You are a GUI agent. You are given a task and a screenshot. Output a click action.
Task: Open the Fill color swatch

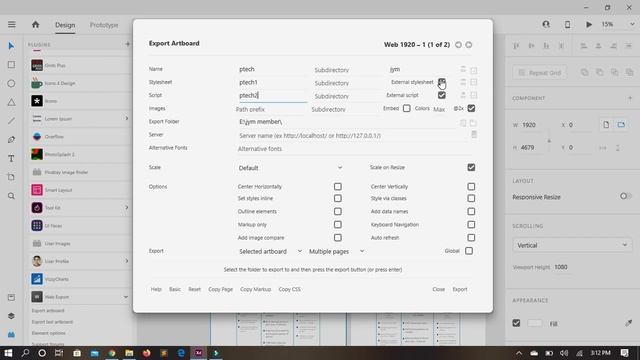534,323
